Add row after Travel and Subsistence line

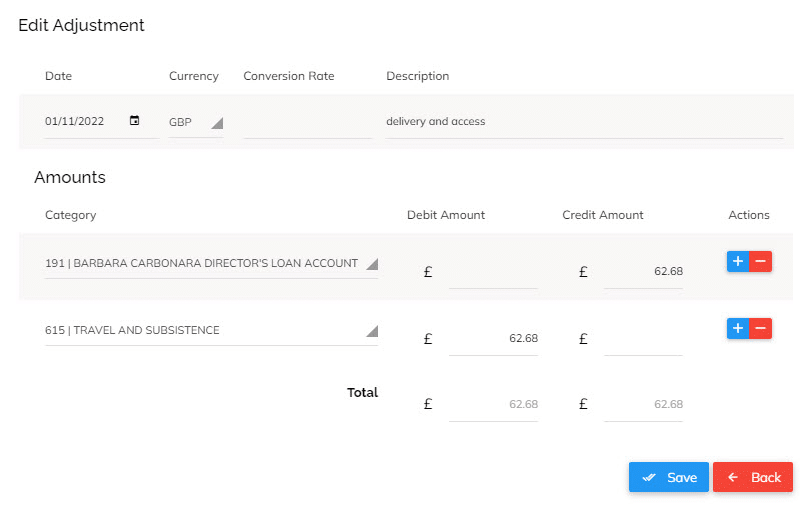click(x=738, y=329)
